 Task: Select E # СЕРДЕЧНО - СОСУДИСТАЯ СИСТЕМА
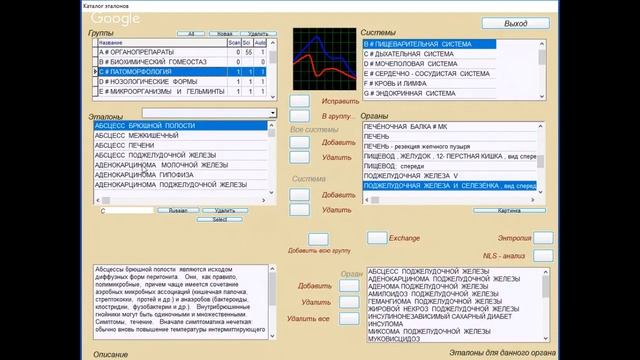click(x=429, y=73)
